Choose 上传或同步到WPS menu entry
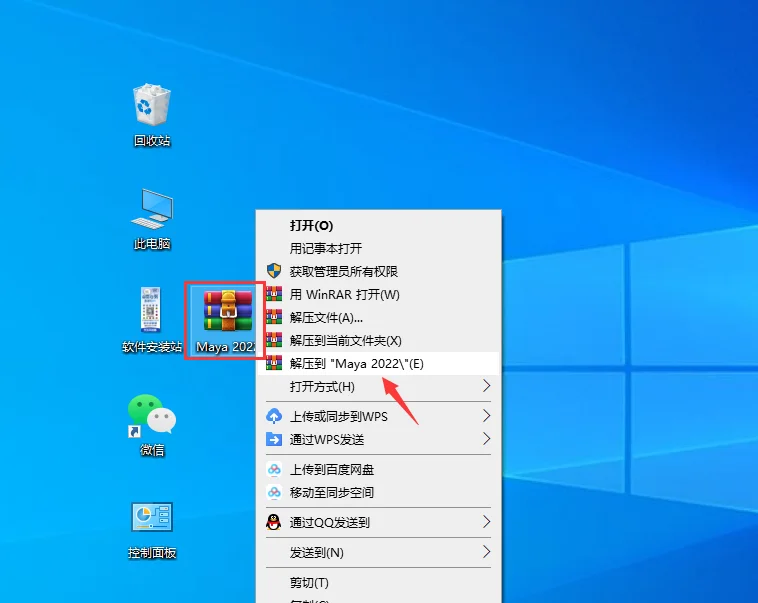 [x=378, y=416]
